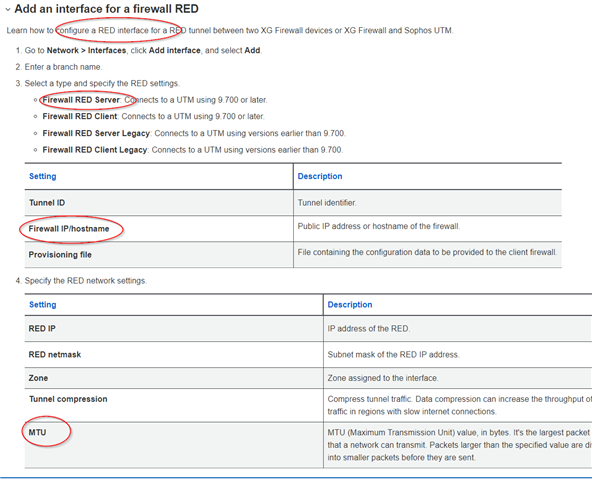Select the 'Provisioning file' setting cell
Image resolution: width=592 pixels, height=480 pixels.
point(159,255)
